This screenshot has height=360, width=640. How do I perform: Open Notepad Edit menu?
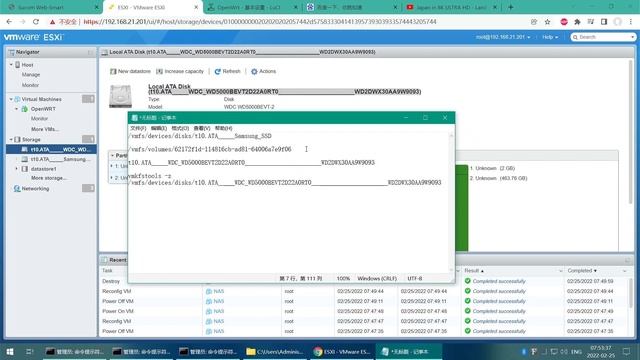point(159,128)
